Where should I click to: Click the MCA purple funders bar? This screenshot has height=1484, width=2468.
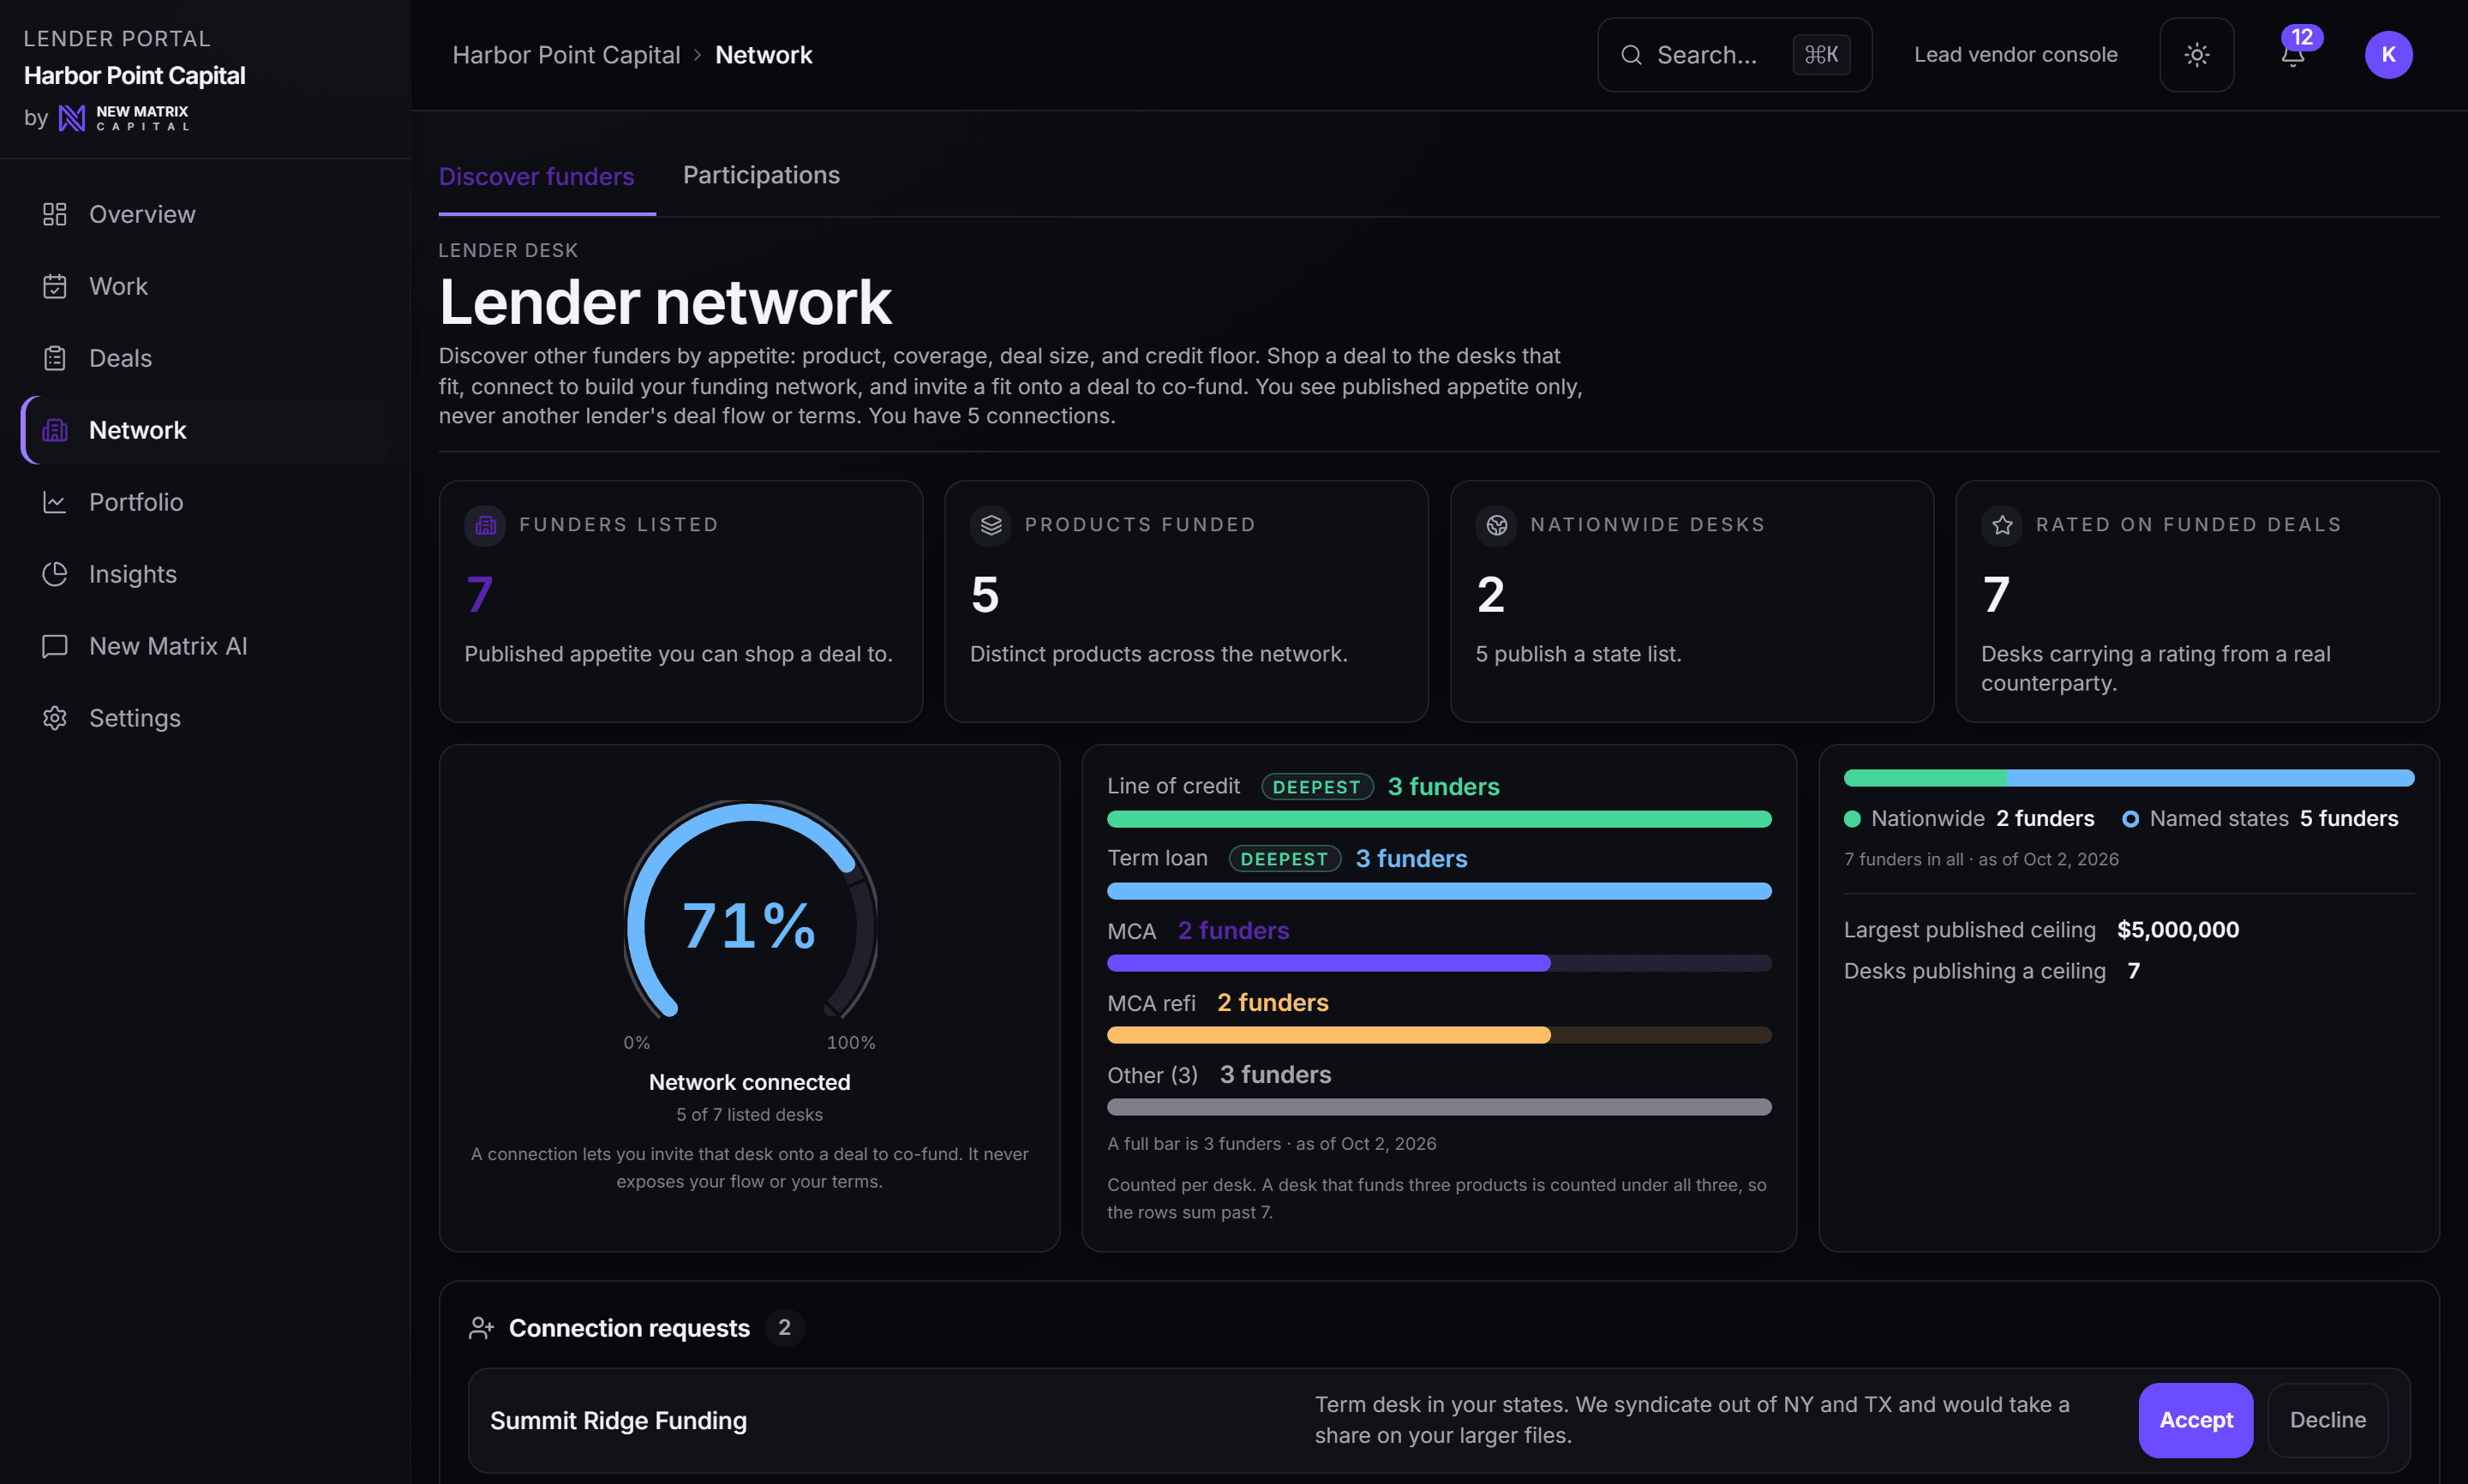pyautogui.click(x=1438, y=963)
